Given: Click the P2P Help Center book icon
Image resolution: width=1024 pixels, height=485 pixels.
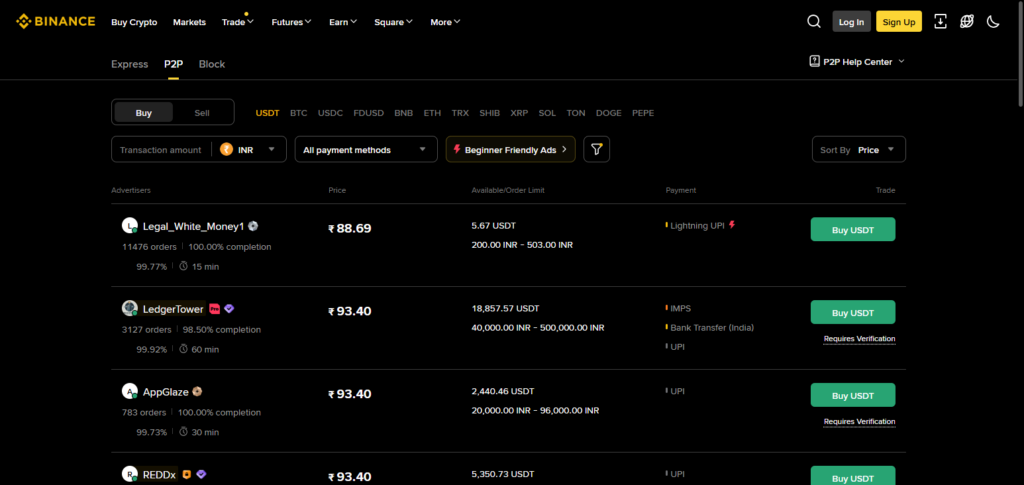Looking at the screenshot, I should pos(814,61).
